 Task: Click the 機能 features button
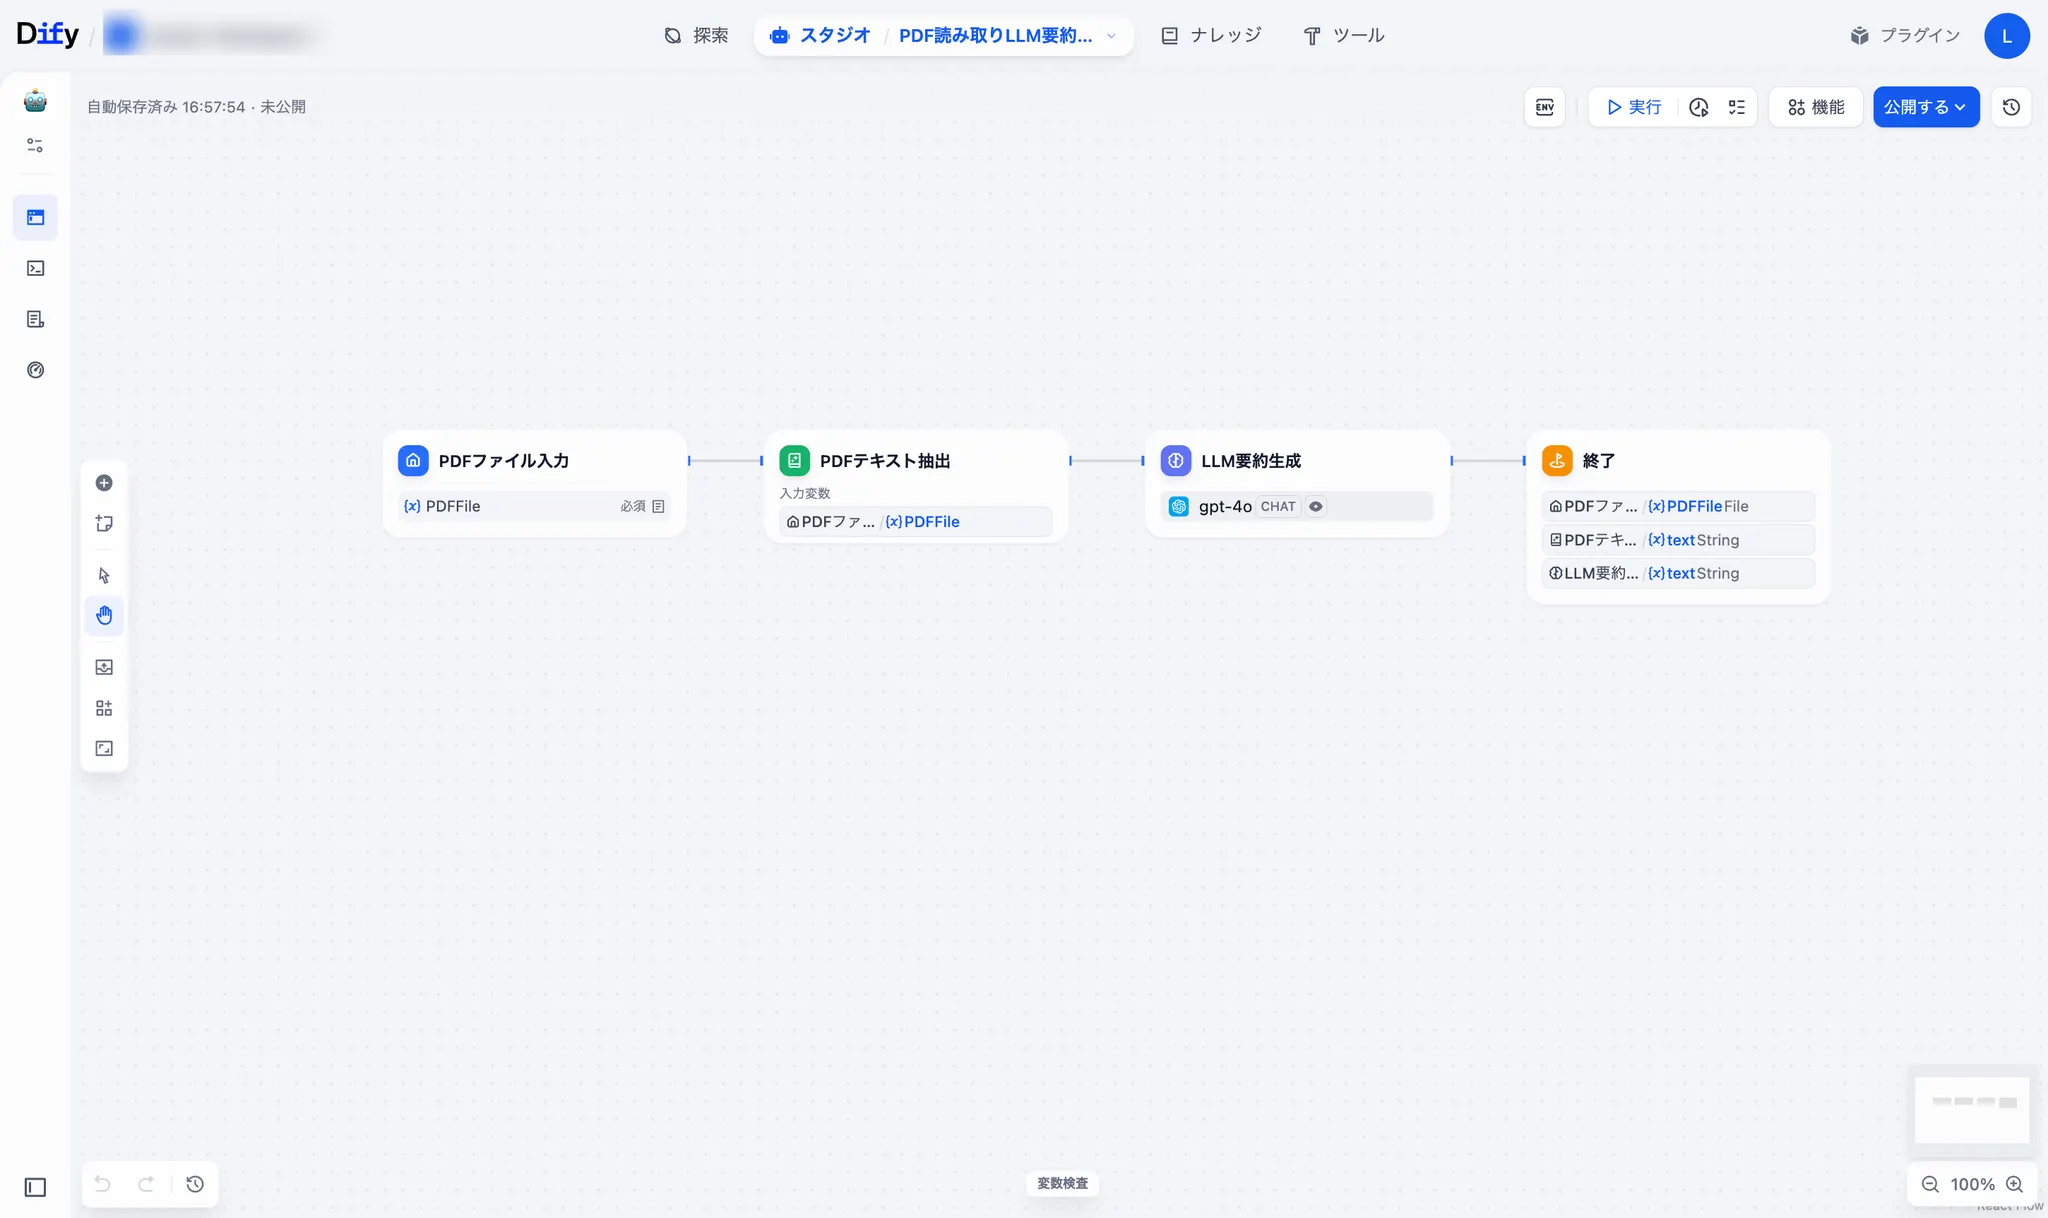[x=1816, y=107]
